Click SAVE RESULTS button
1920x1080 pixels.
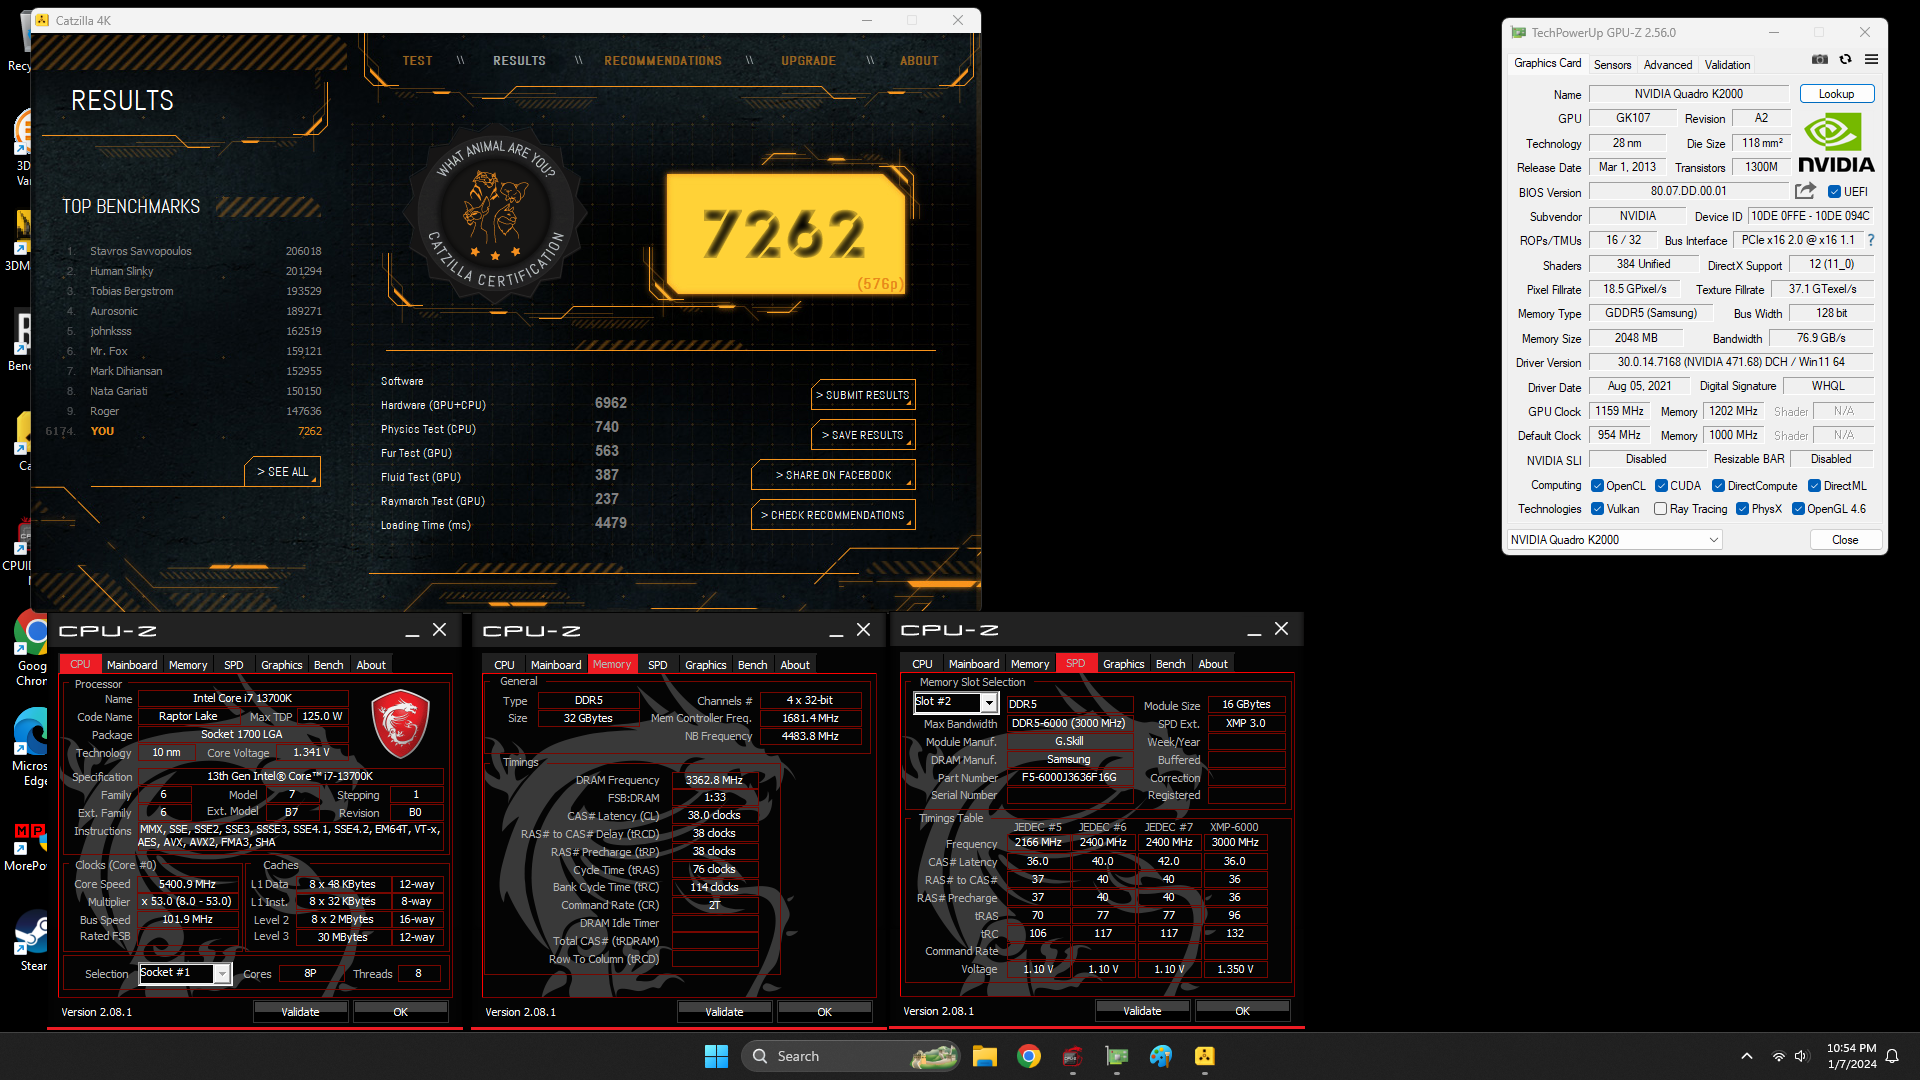(863, 435)
